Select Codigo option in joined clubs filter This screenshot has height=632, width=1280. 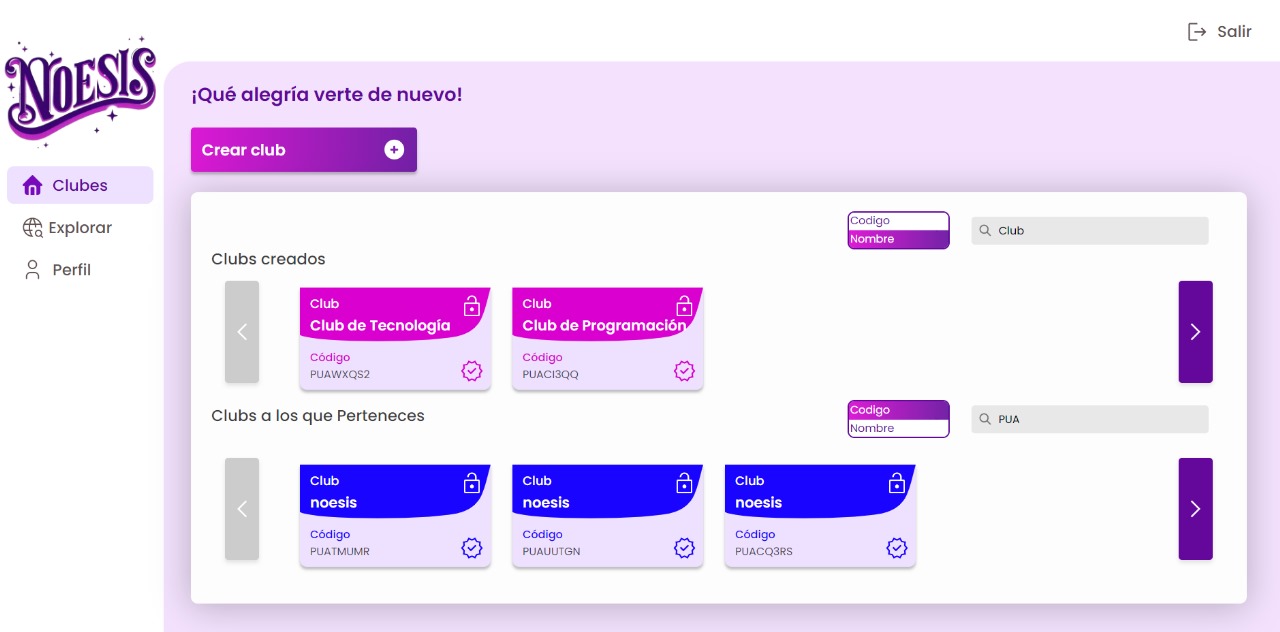(x=898, y=410)
